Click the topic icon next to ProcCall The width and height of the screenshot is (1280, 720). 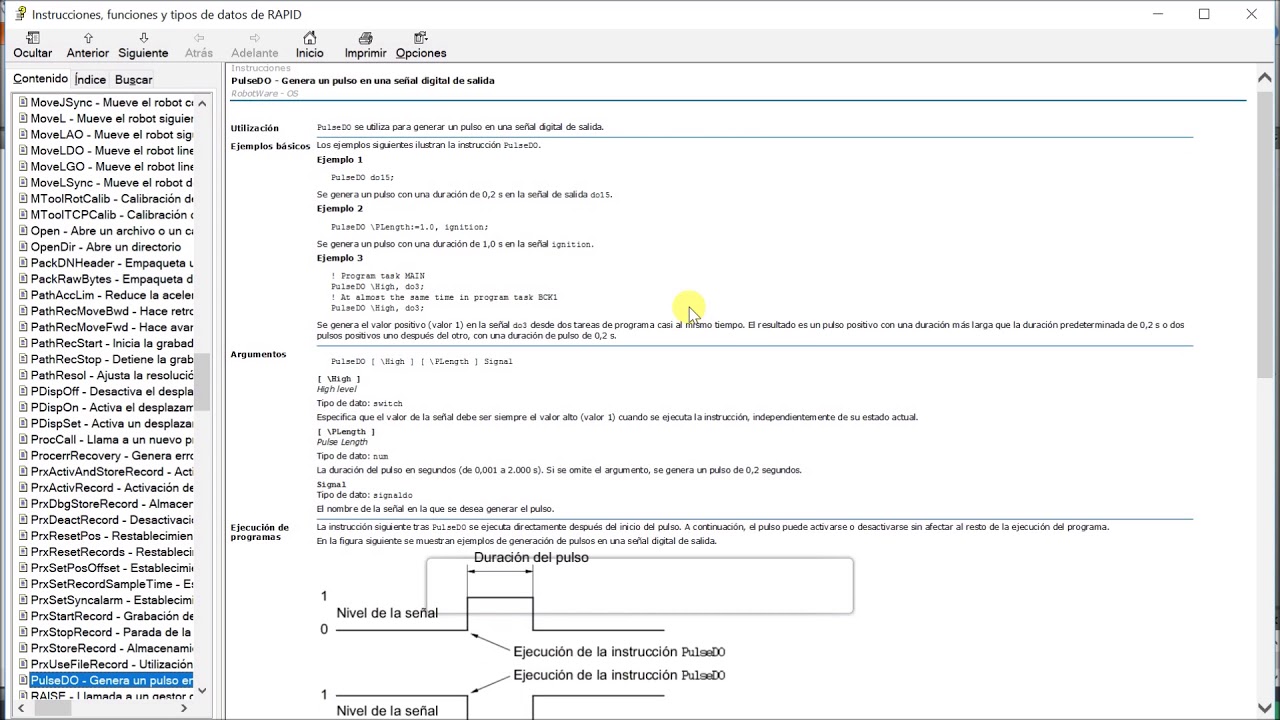pos(22,440)
